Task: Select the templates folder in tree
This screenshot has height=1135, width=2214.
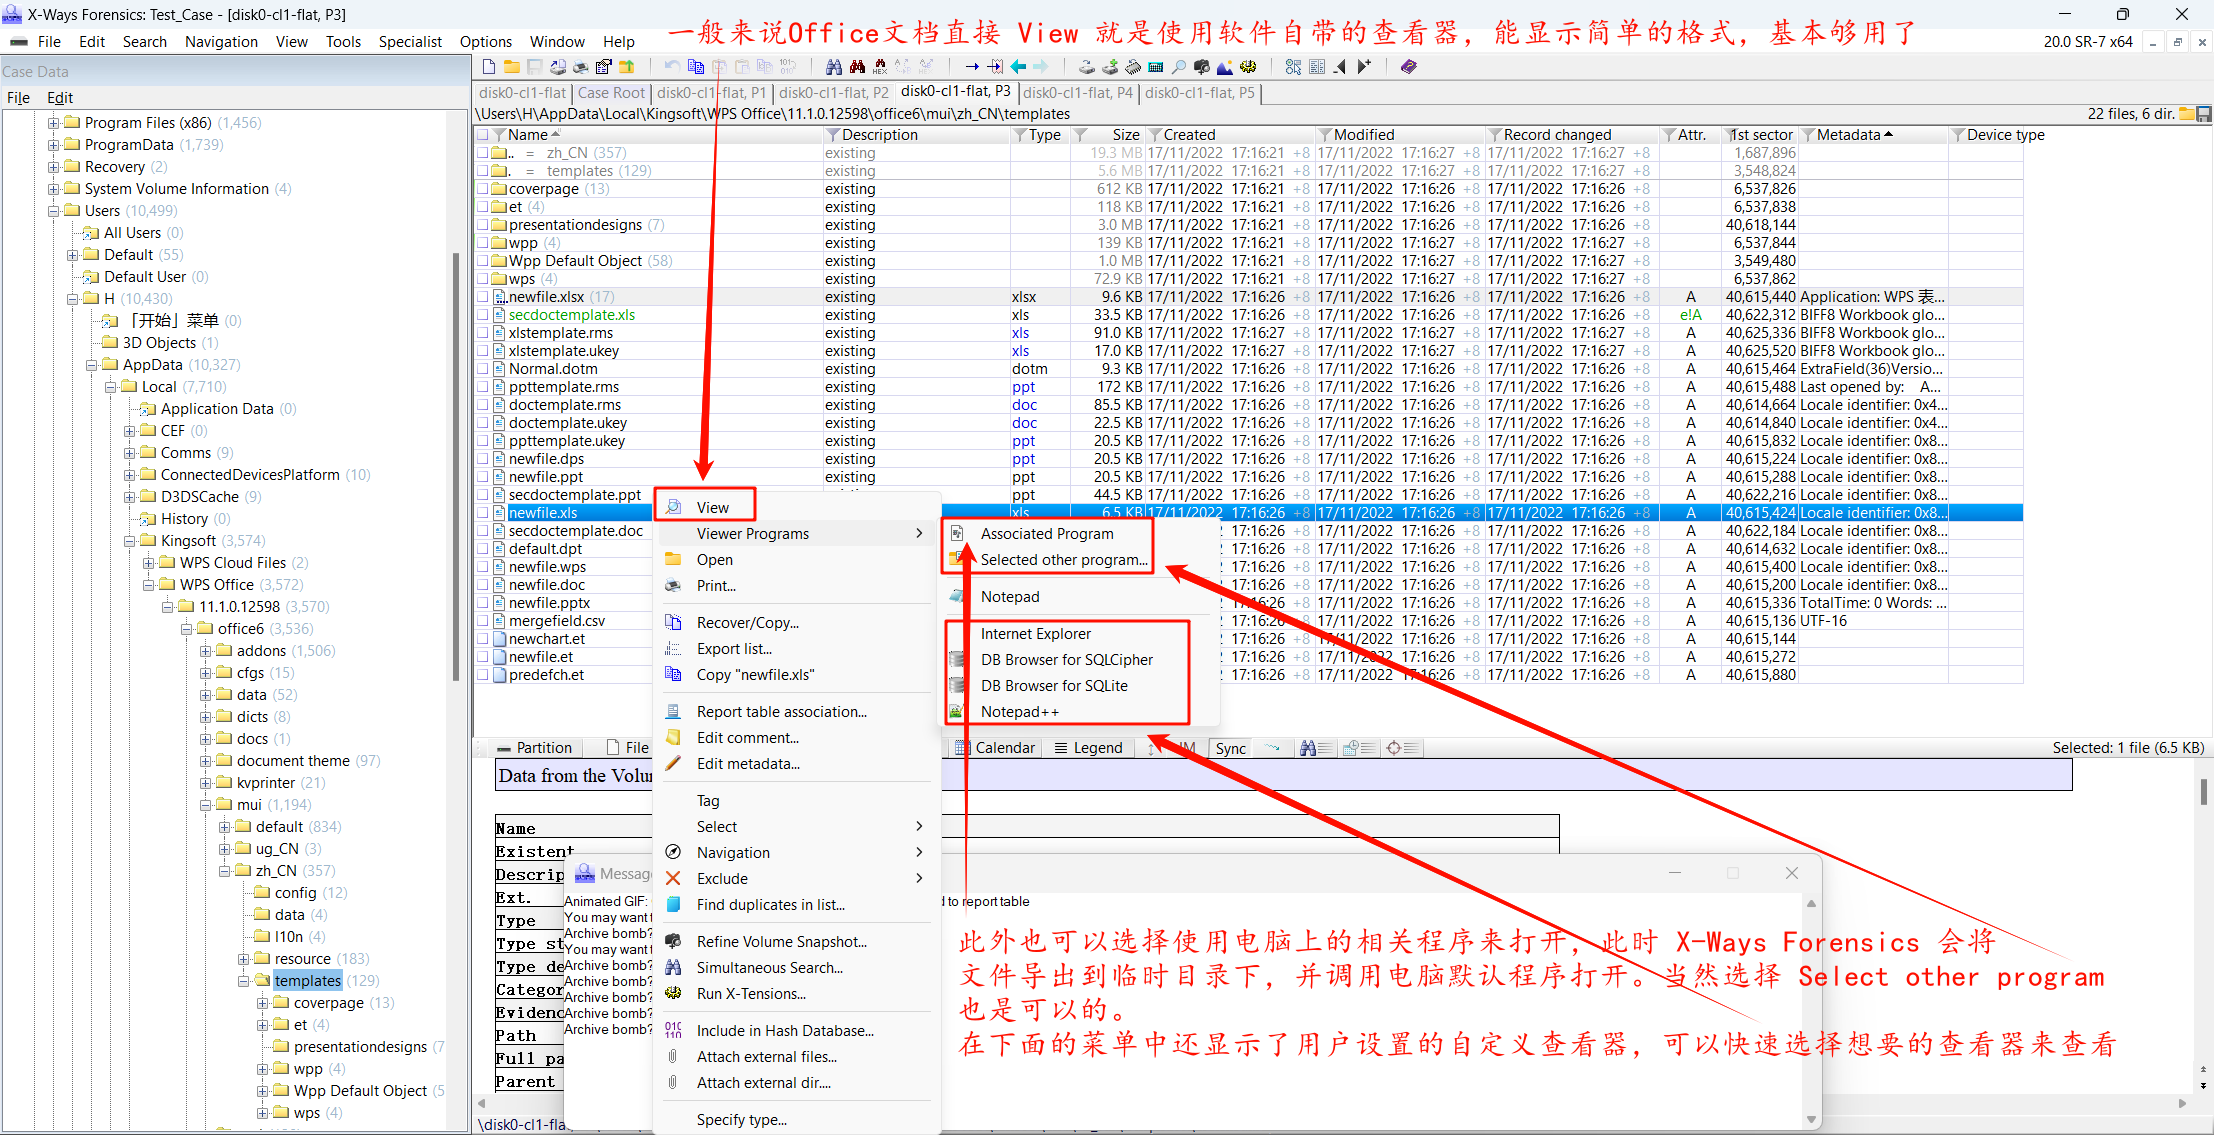Action: (x=307, y=981)
